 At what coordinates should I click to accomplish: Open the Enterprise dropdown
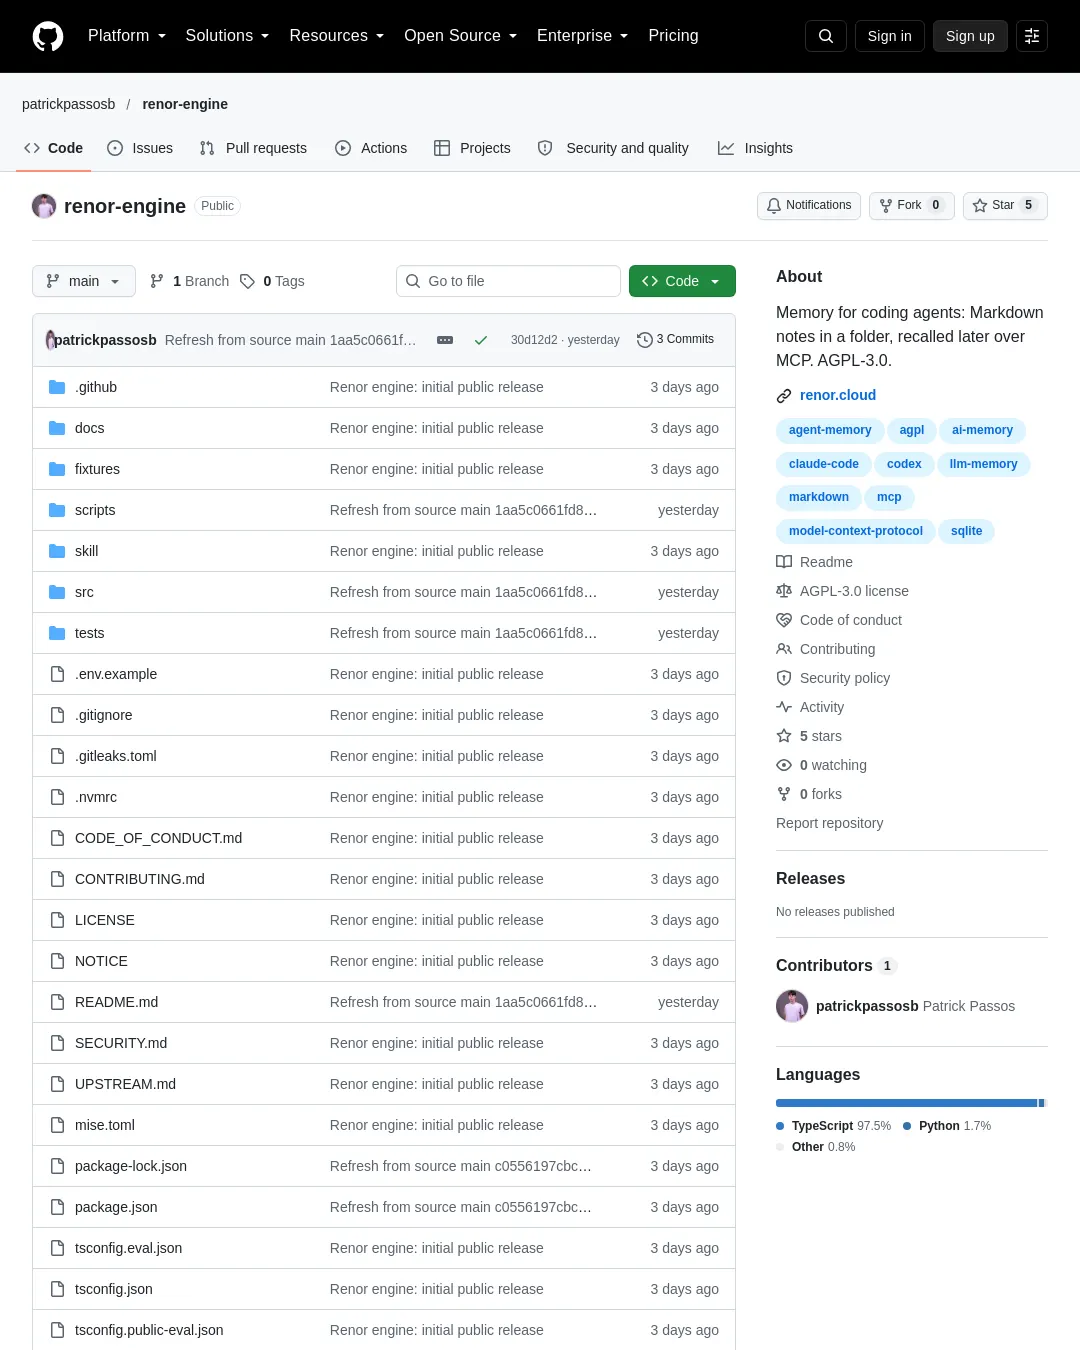[x=582, y=36]
